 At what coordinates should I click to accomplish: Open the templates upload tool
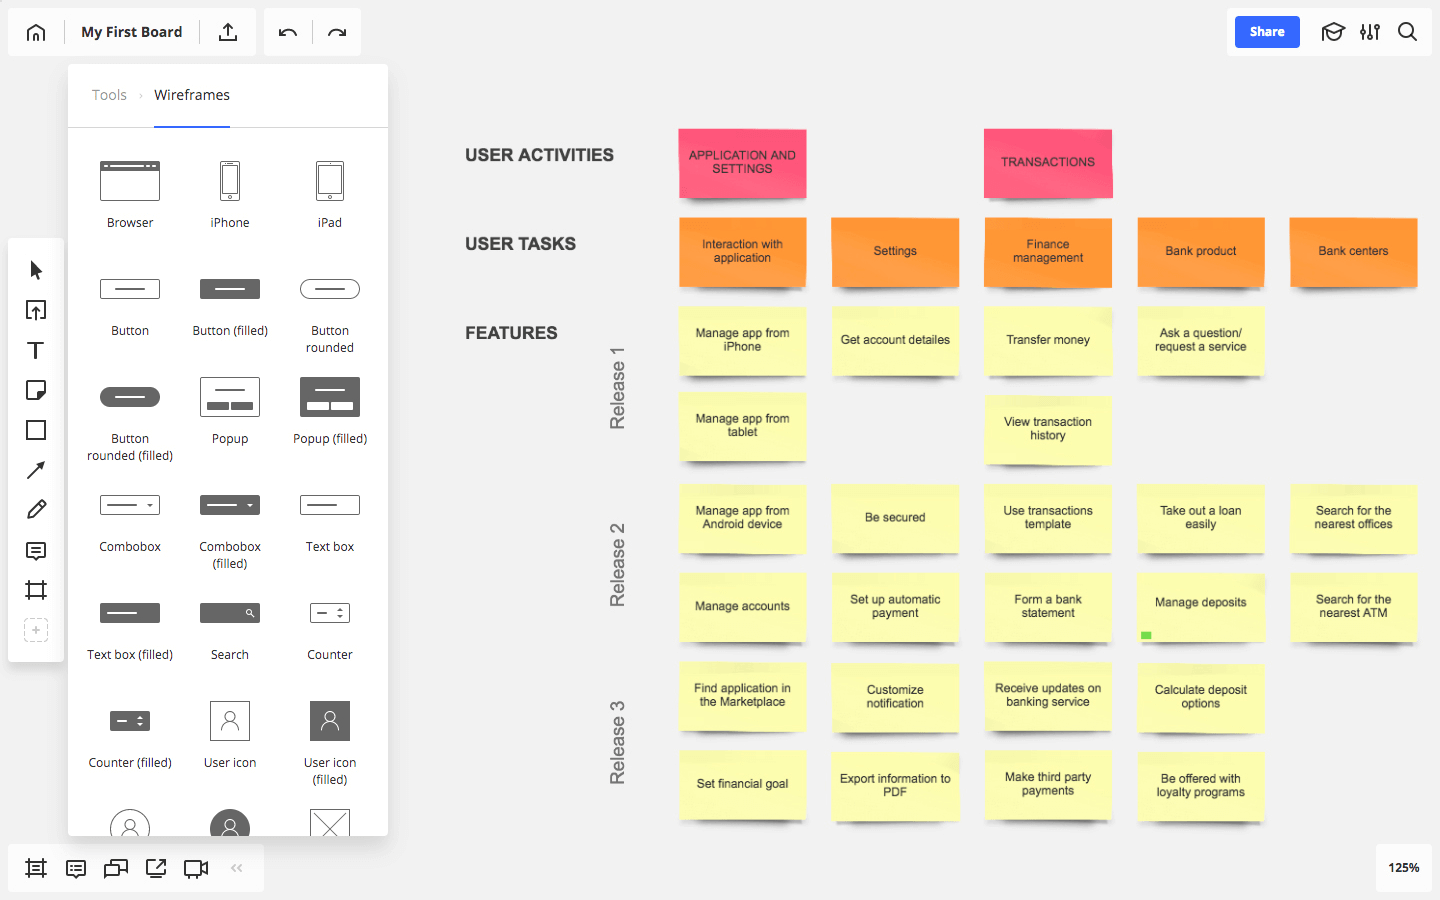[x=36, y=310]
